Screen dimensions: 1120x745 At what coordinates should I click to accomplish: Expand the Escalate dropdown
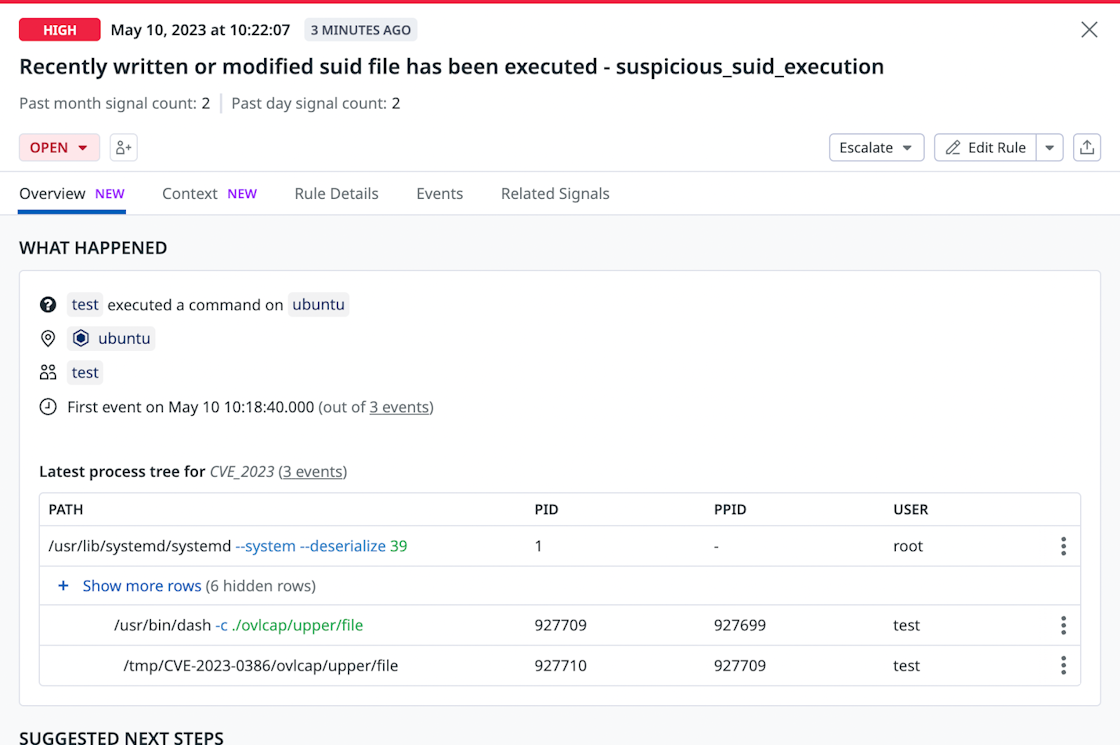(876, 148)
